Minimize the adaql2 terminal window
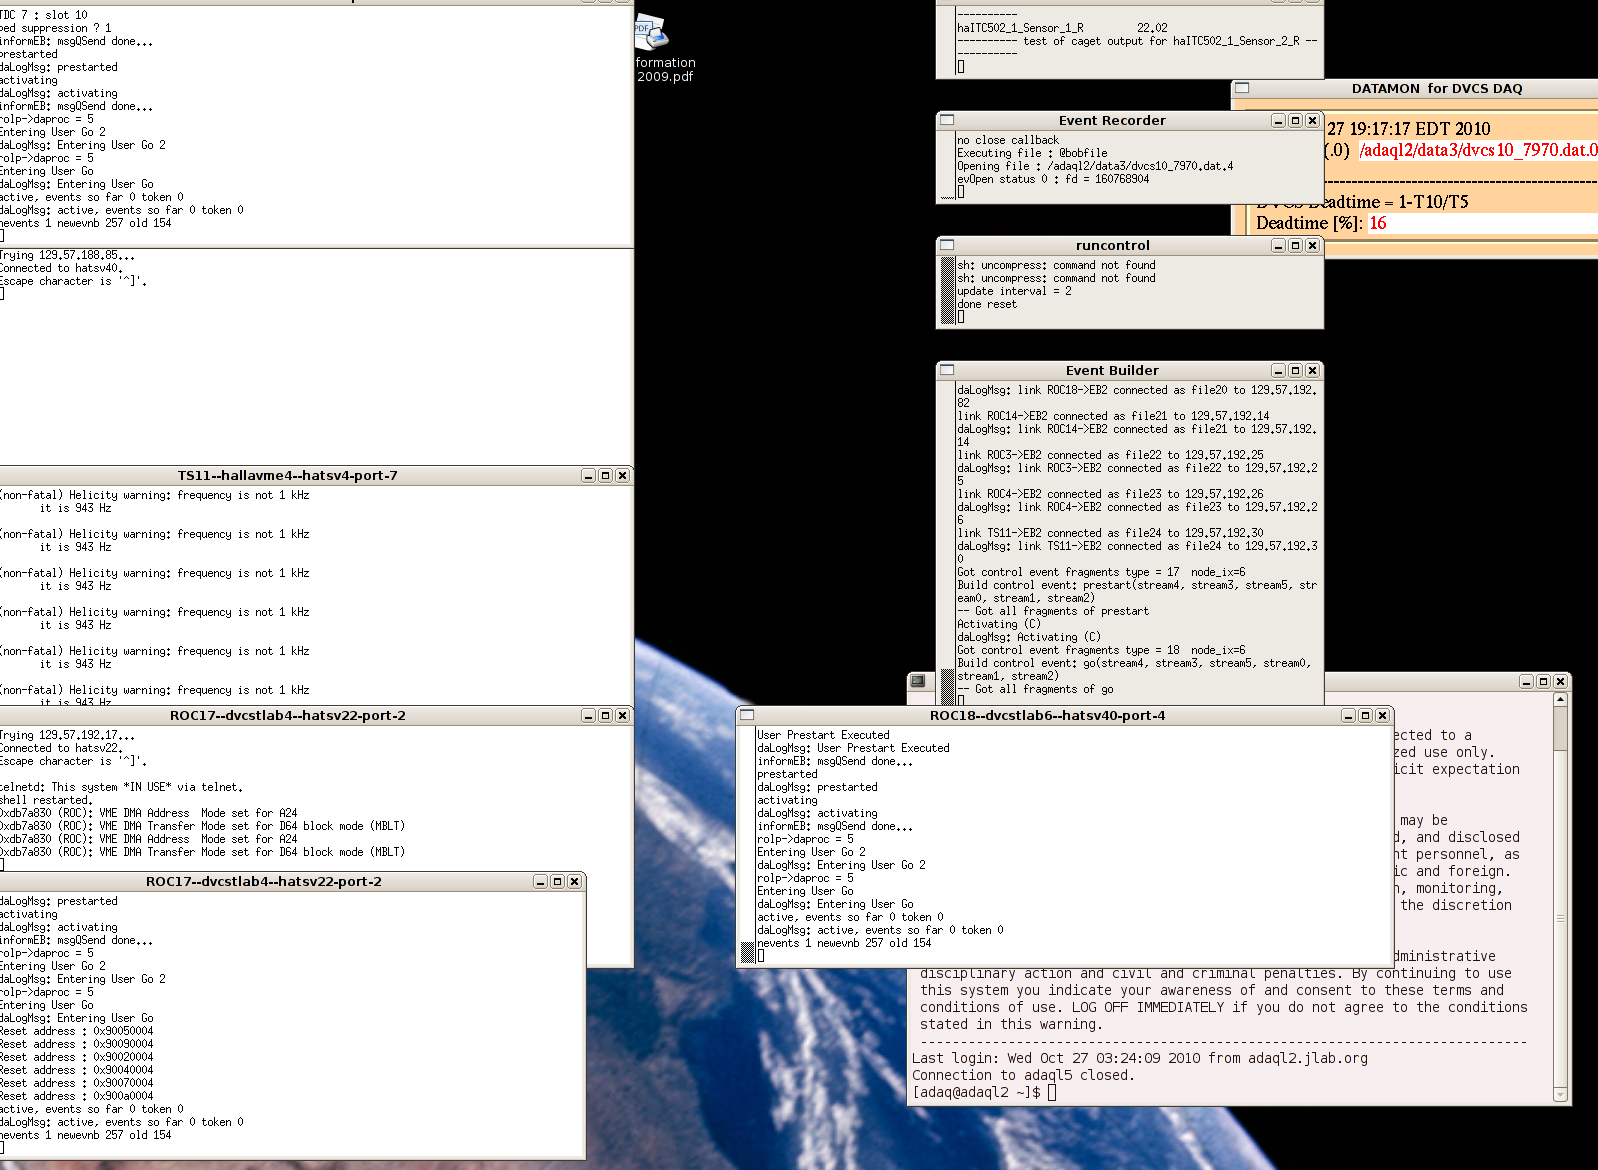 [x=1526, y=682]
